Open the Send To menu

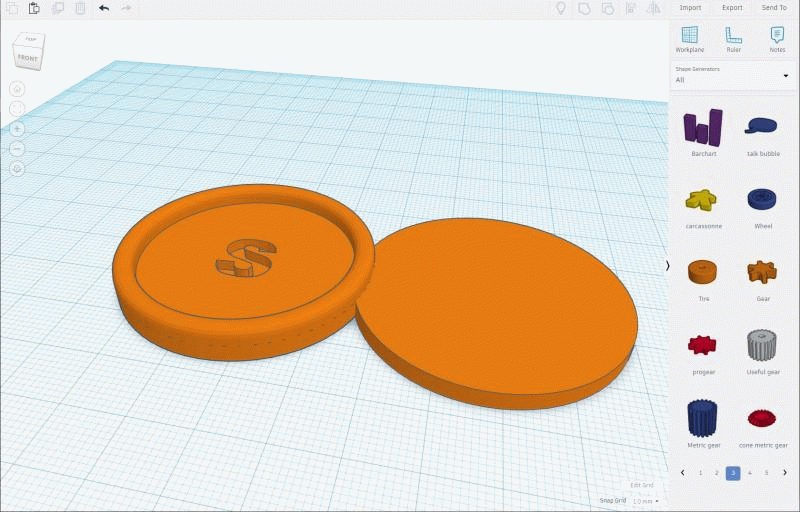[x=774, y=8]
